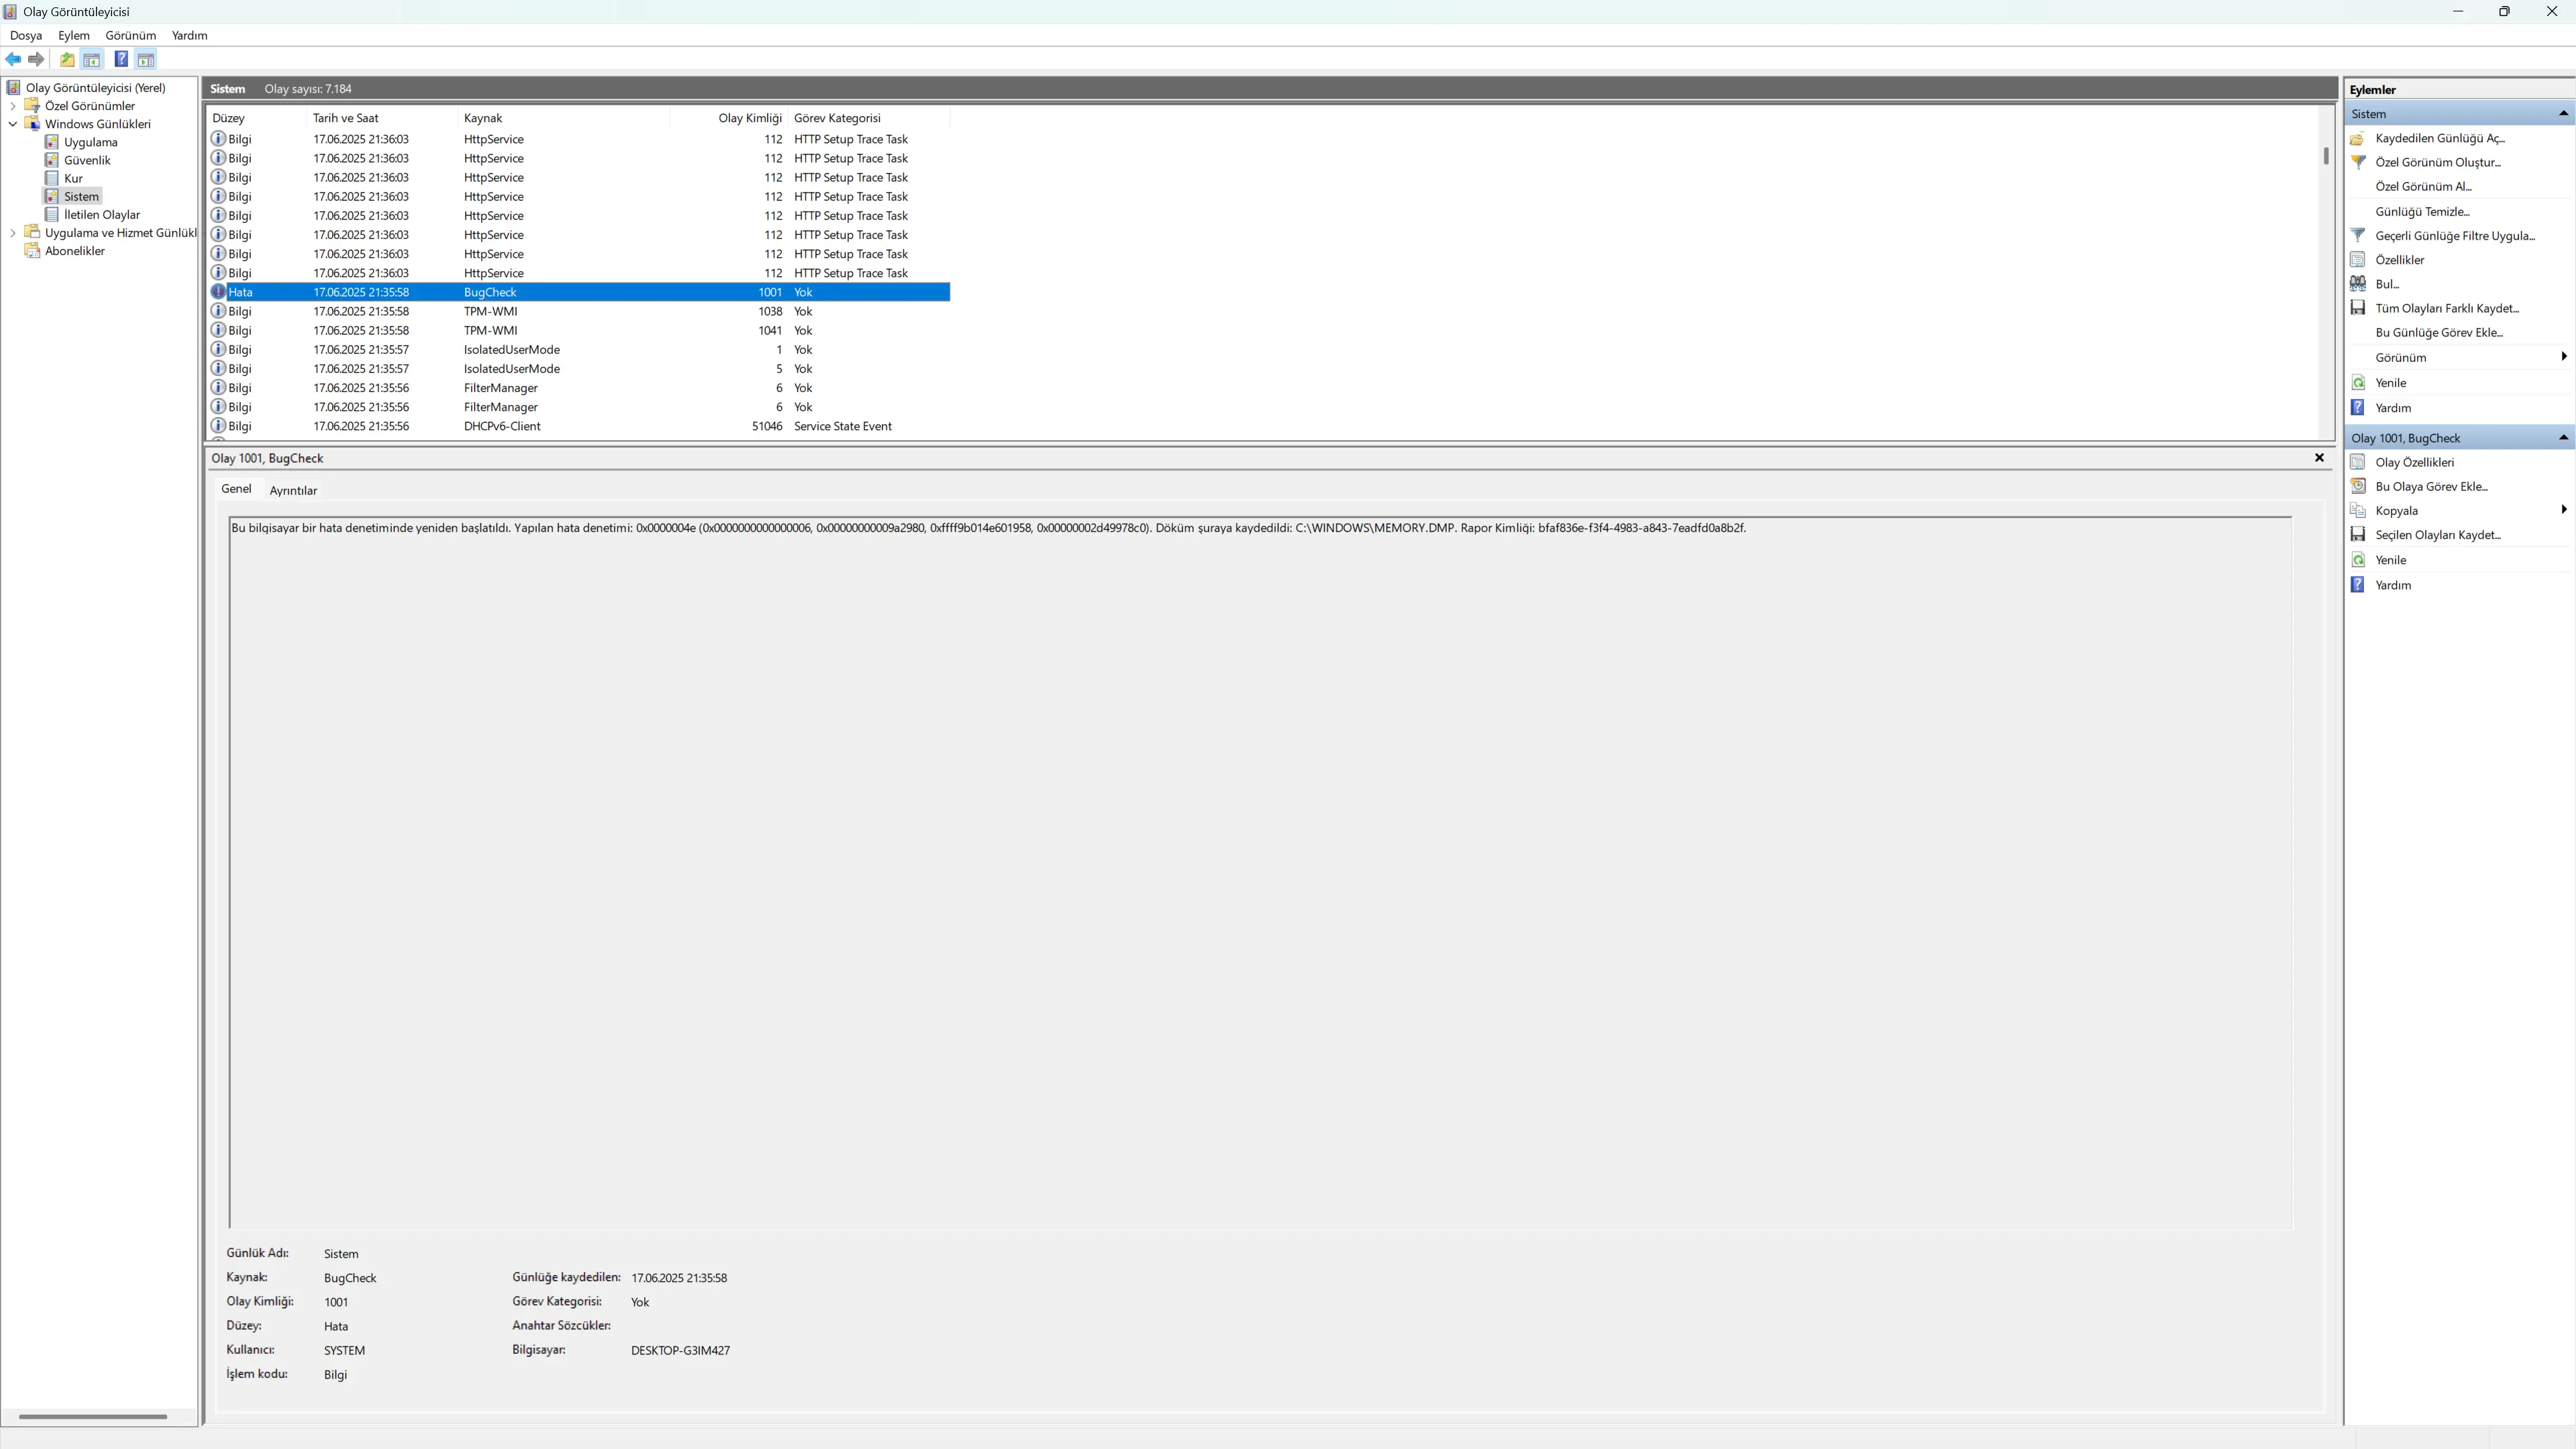Click Yenile under Olay 1001 actions
The image size is (2576, 1449).
click(2390, 560)
